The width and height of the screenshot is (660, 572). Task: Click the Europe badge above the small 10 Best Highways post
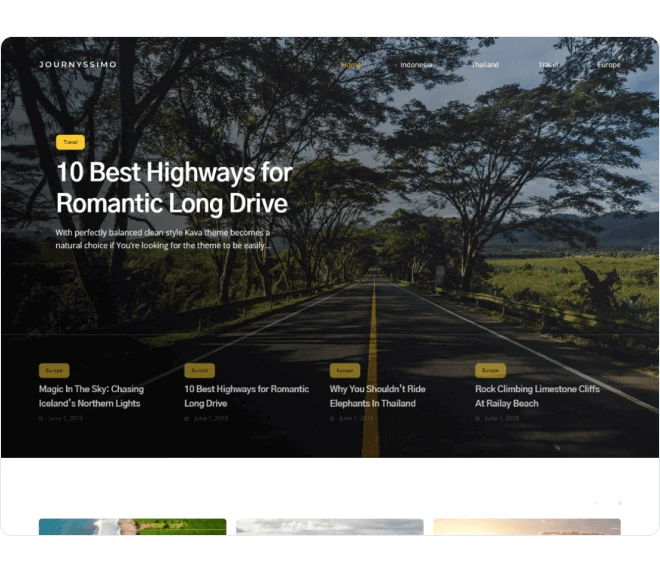(200, 370)
